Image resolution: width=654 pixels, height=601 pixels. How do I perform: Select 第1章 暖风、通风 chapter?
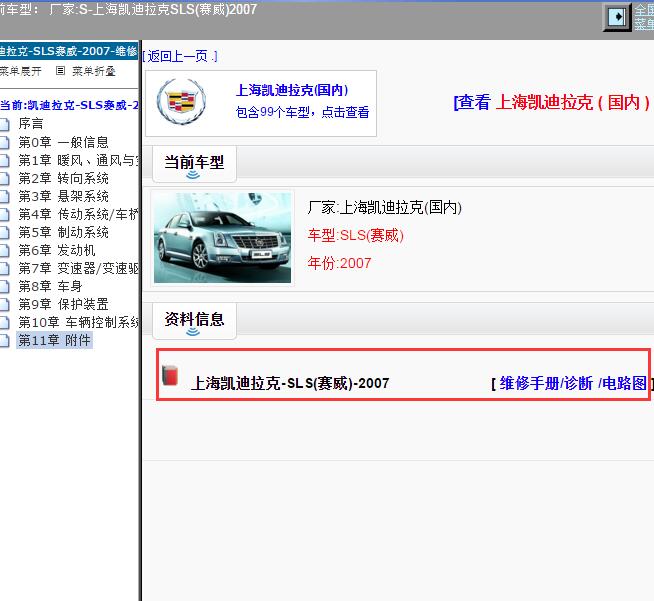[78, 160]
